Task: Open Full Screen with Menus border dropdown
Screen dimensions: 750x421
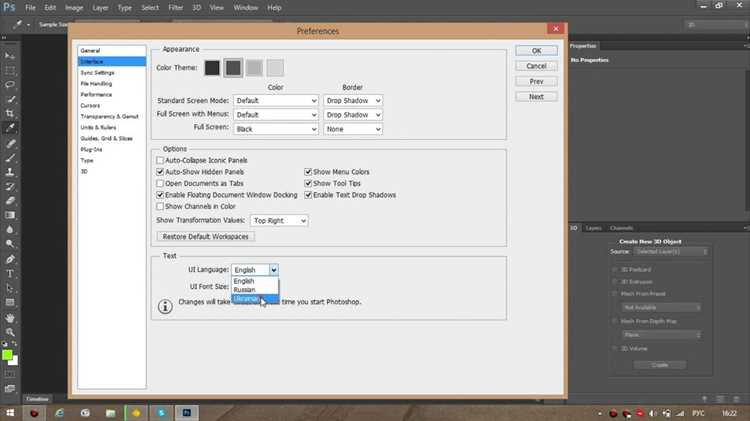Action: (353, 115)
